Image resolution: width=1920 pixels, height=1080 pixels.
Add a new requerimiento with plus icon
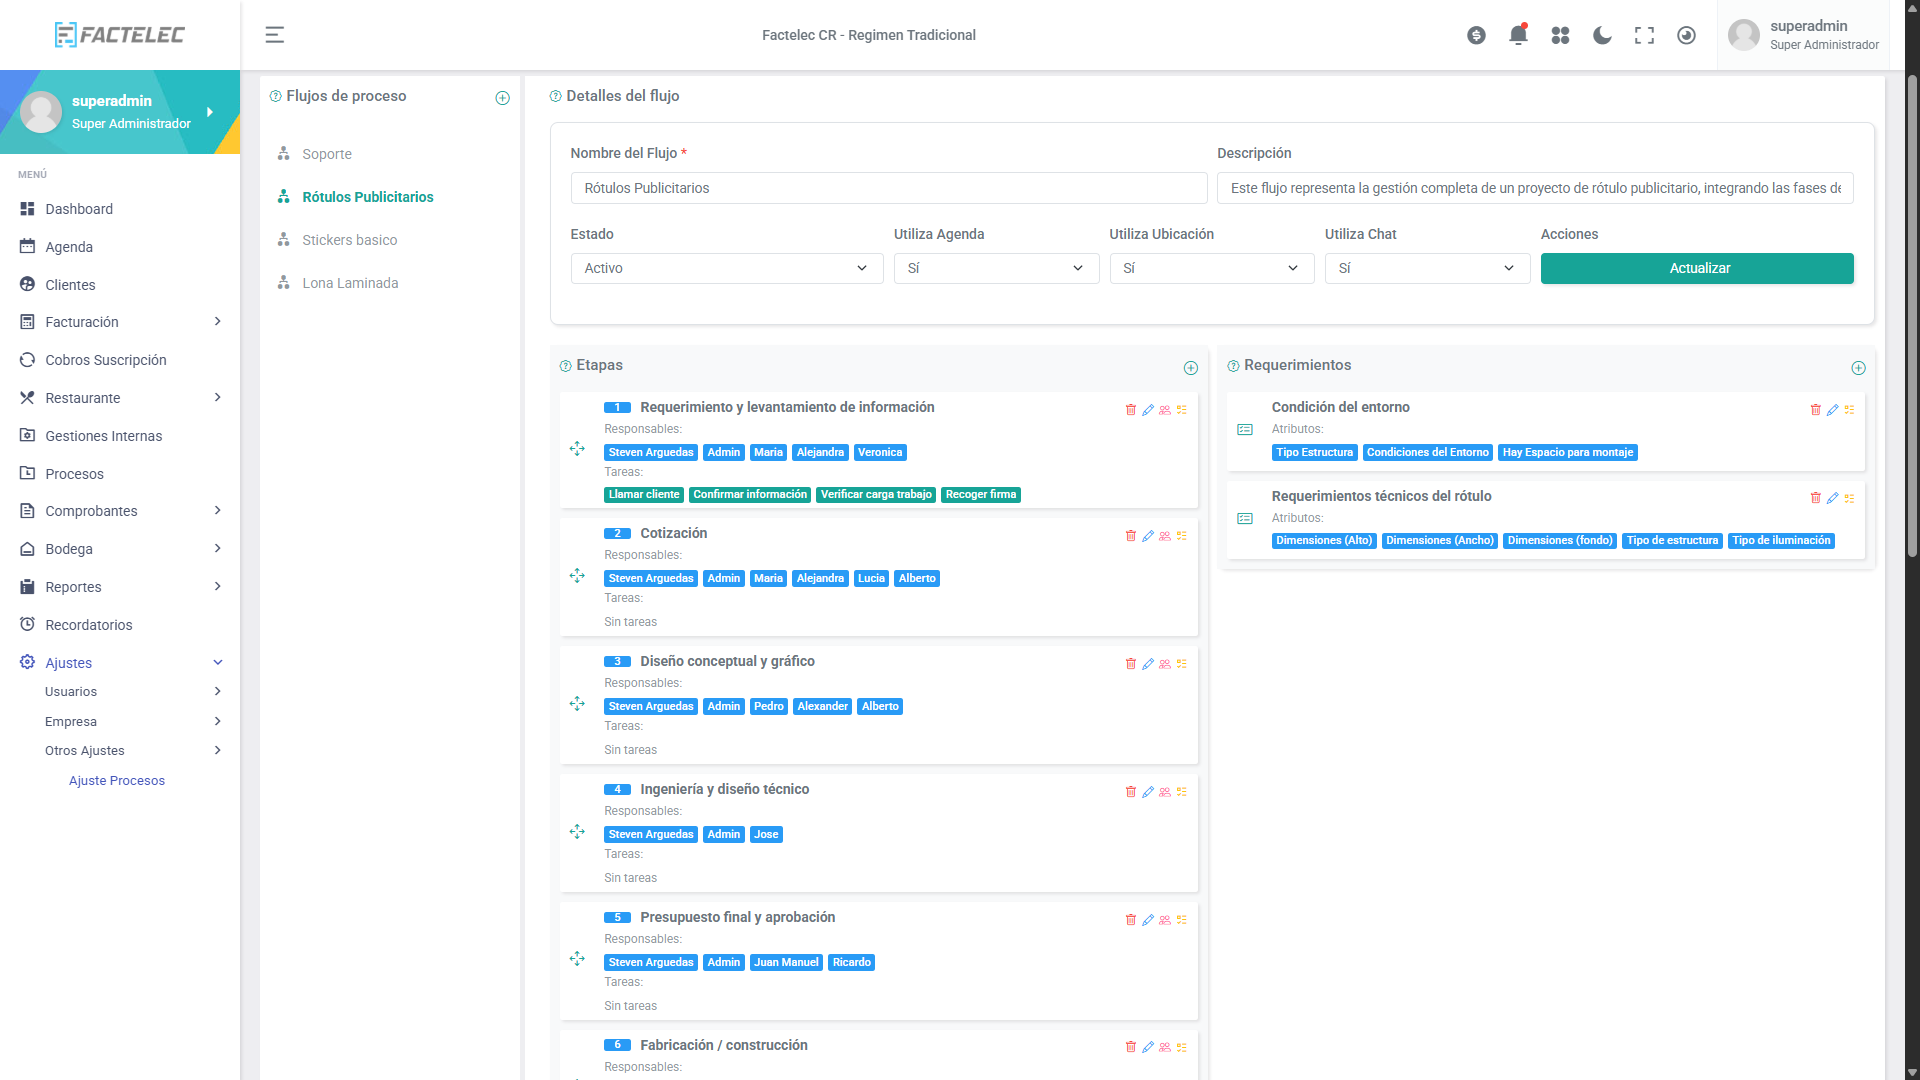click(1858, 368)
